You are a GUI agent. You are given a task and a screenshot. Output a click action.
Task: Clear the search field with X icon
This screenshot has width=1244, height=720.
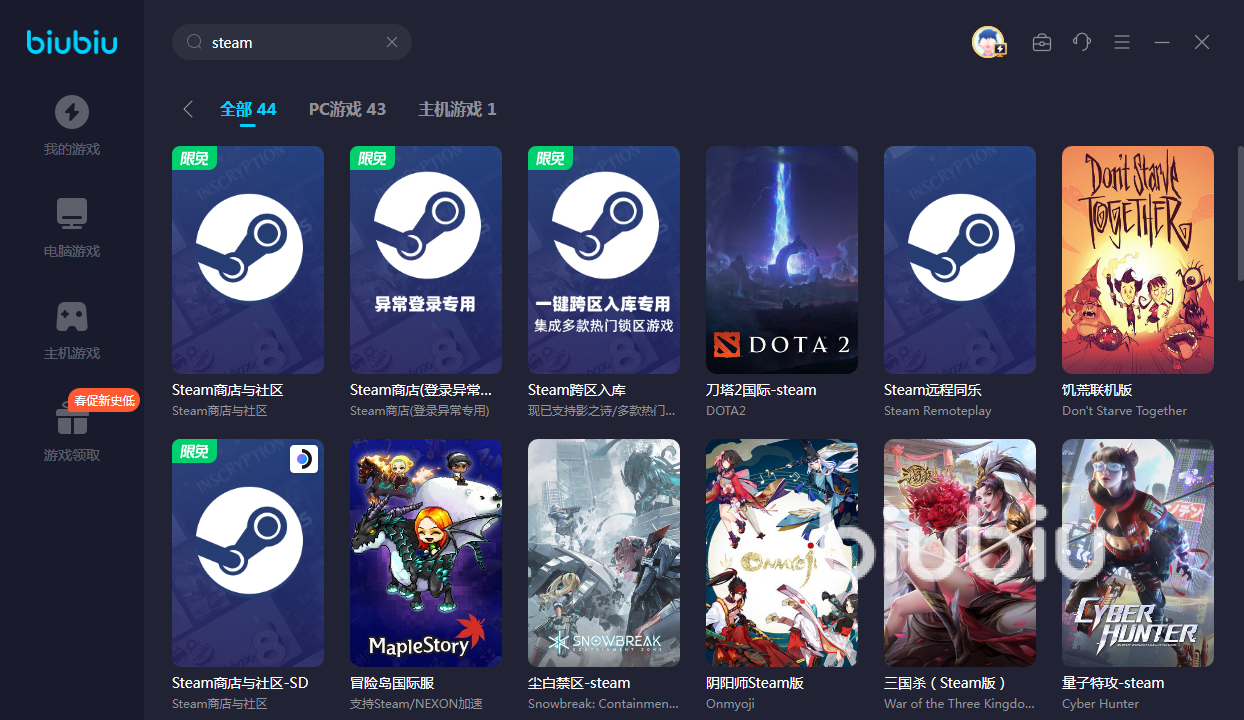pos(392,42)
